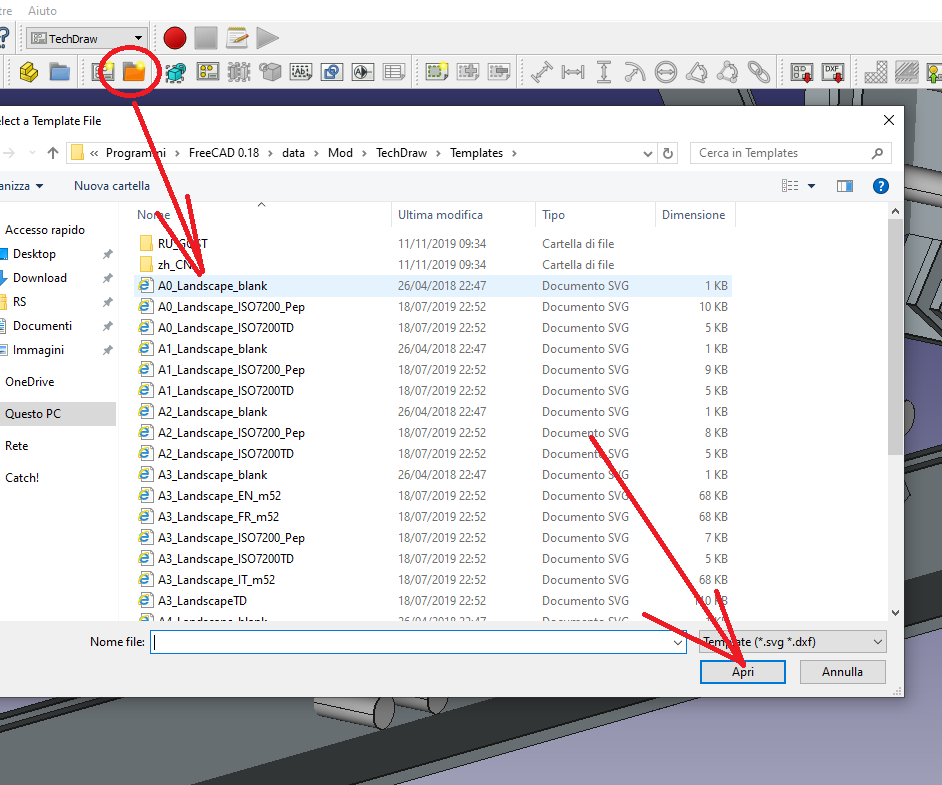Select the angle dimension tool
Image resolution: width=942 pixels, height=785 pixels.
click(697, 73)
